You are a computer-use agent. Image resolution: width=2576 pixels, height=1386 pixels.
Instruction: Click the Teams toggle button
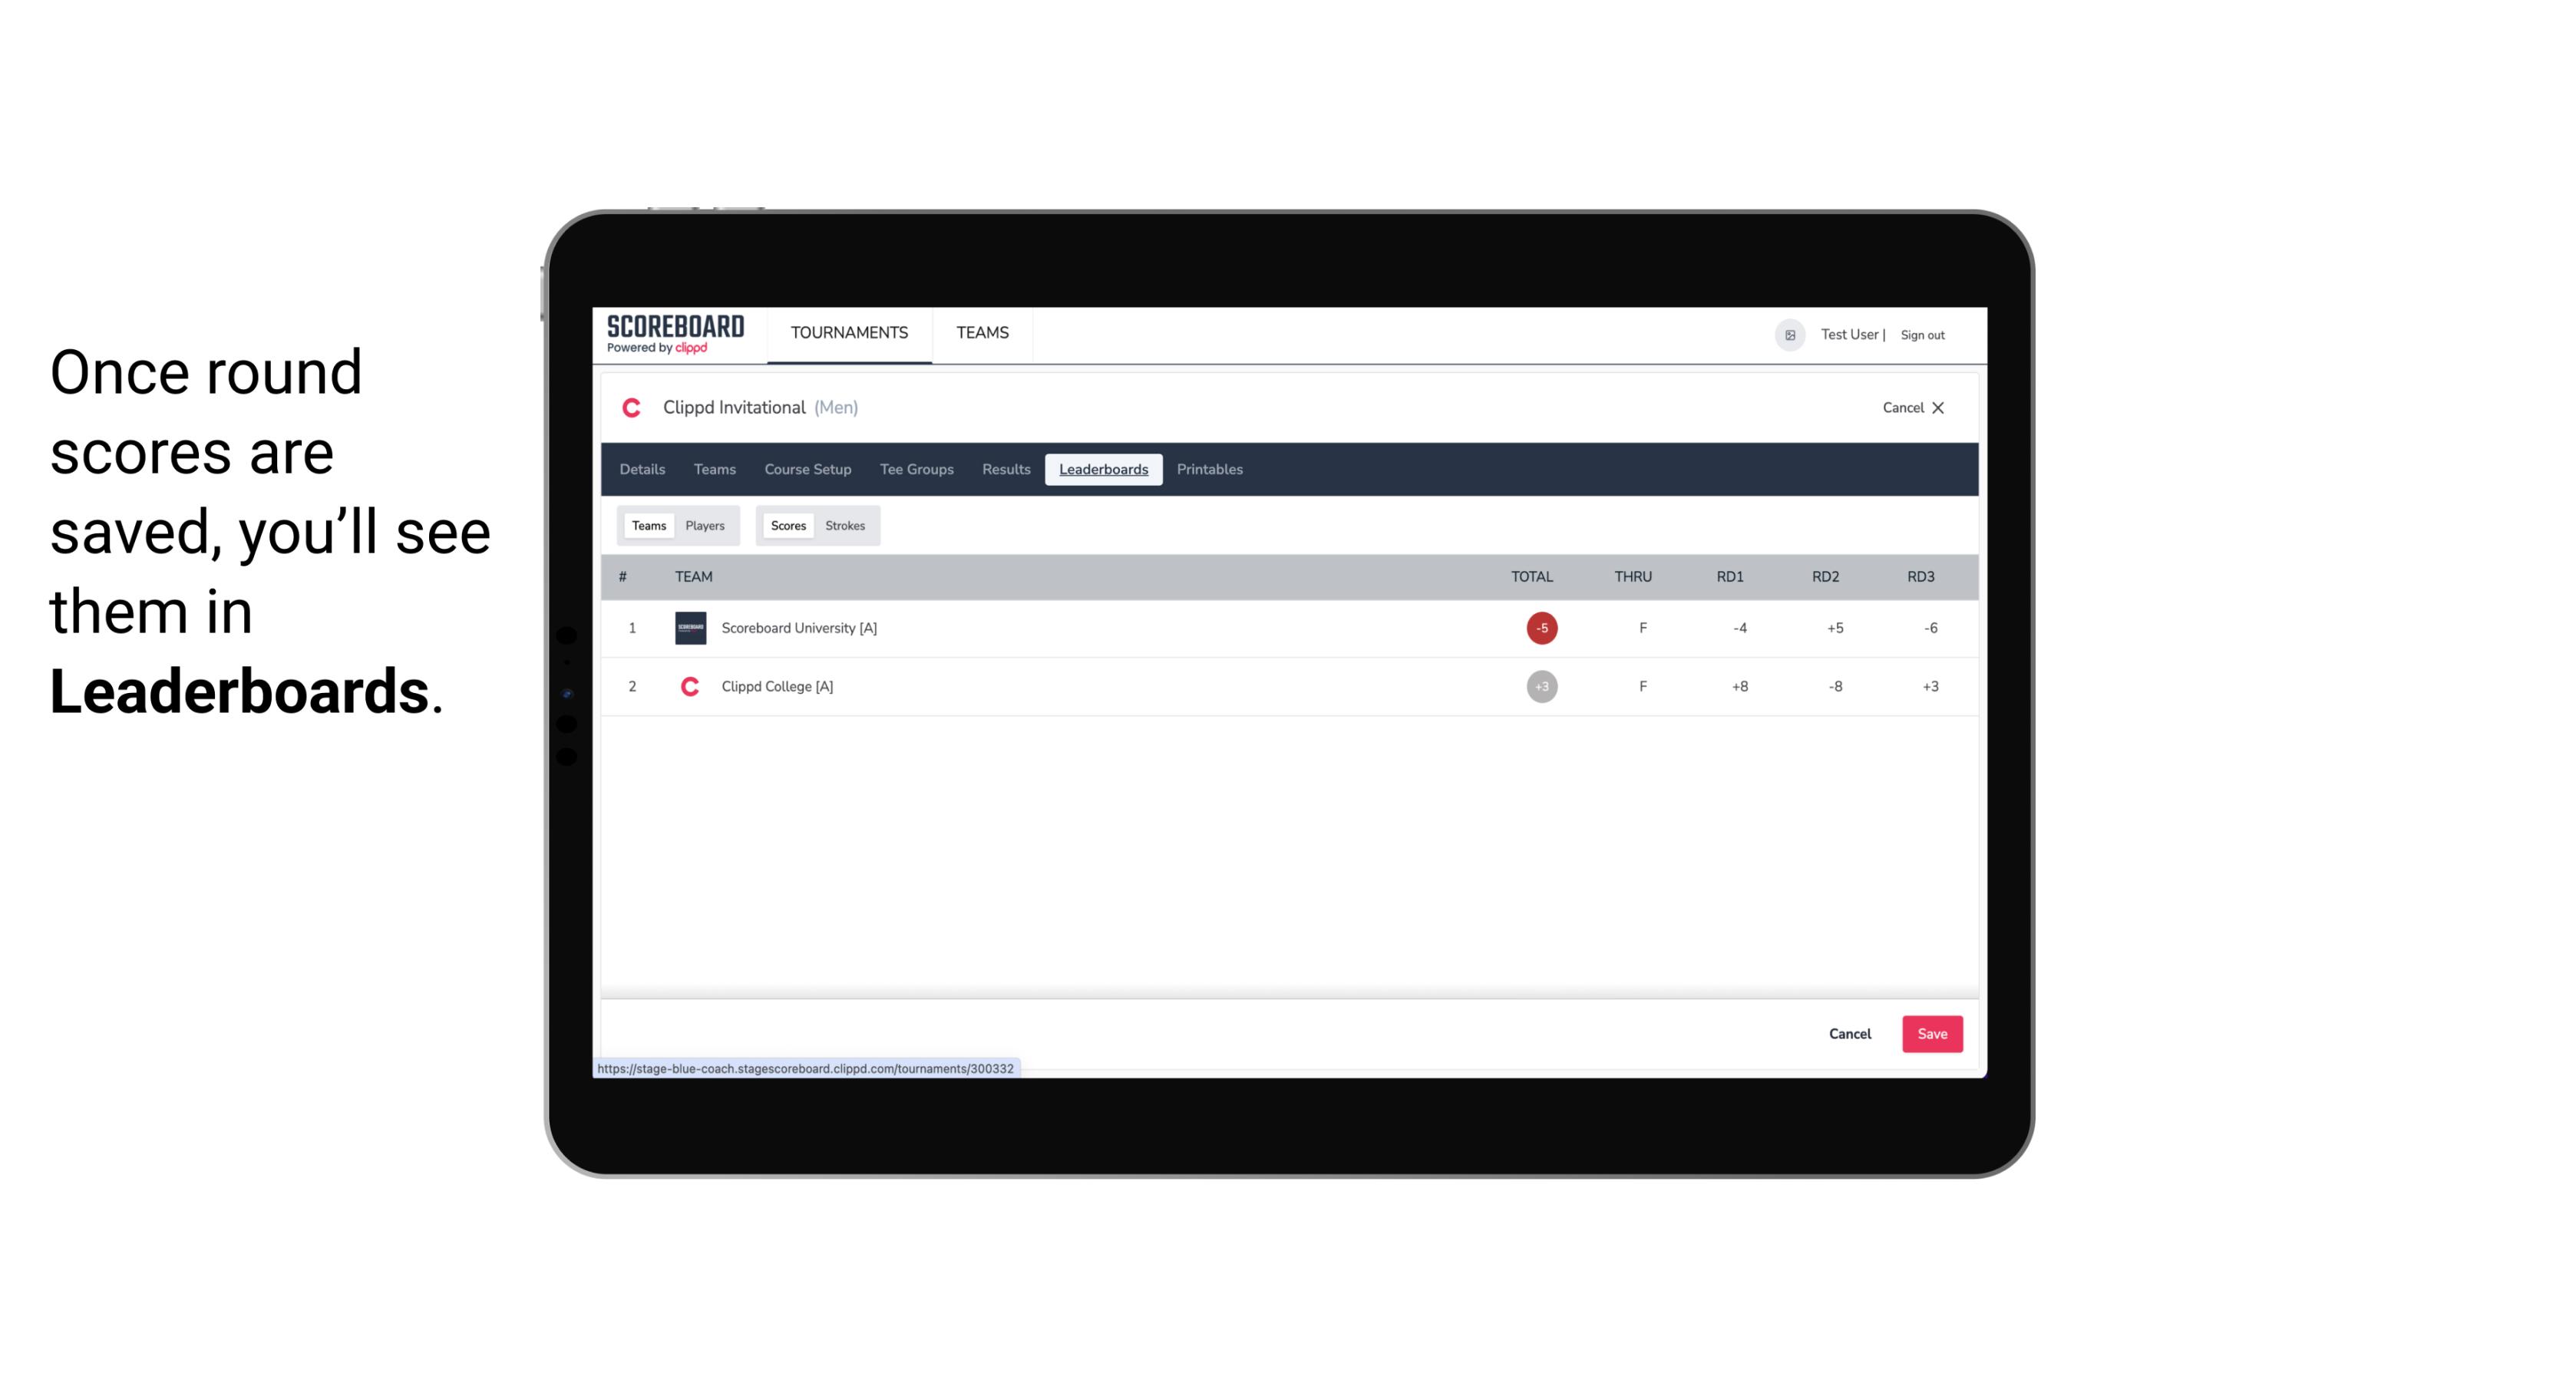(647, 526)
